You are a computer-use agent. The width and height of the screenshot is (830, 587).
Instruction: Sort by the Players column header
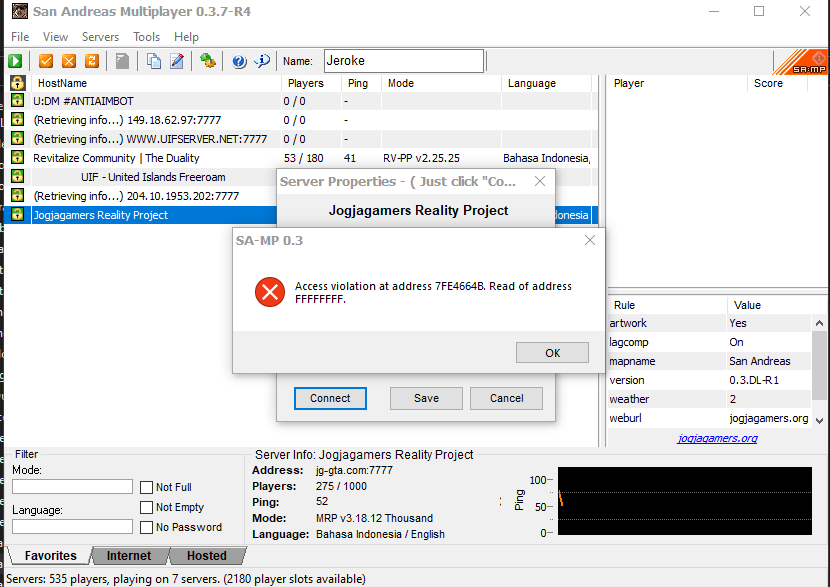point(311,83)
